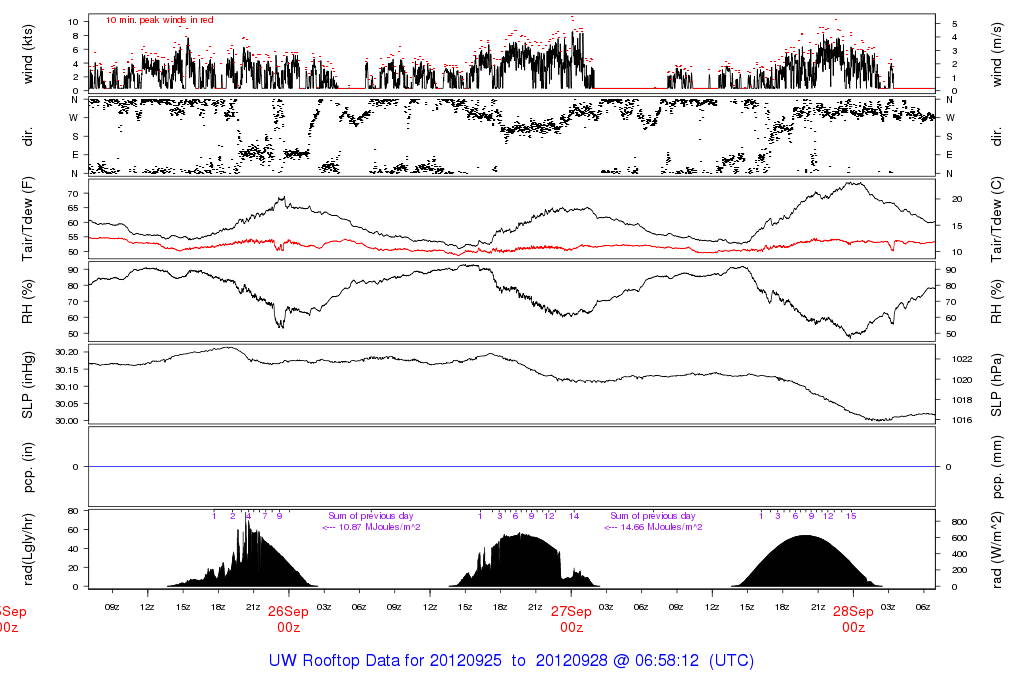Click the 'pcp. (mm)' axis label
1024x700 pixels.
(x=996, y=467)
